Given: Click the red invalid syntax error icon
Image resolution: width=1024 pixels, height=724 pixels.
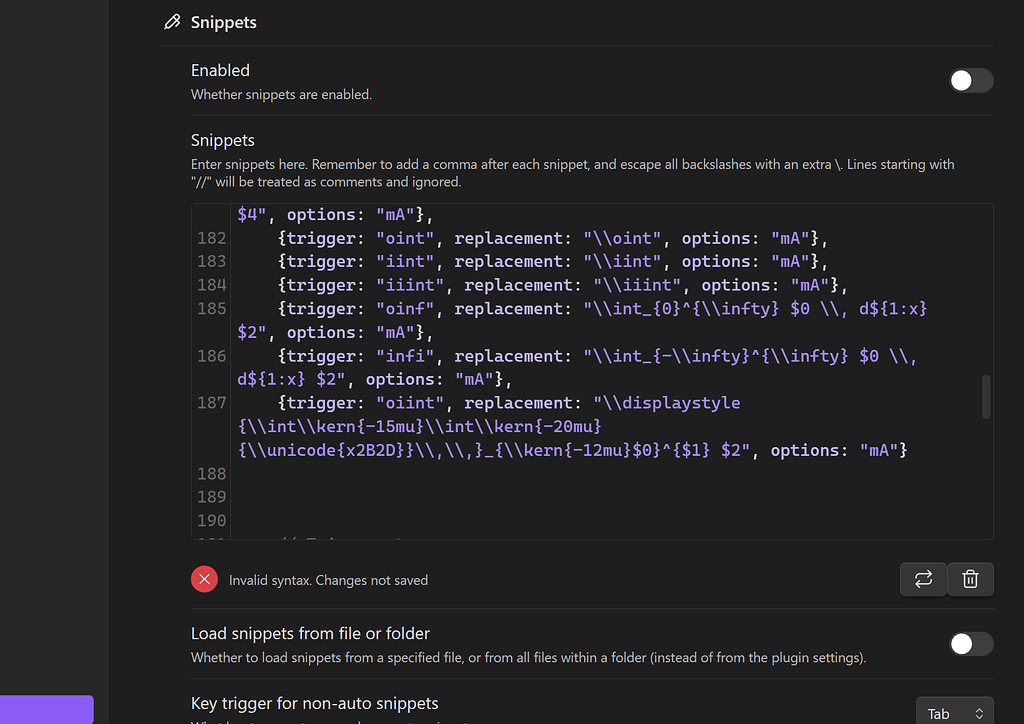Looking at the screenshot, I should point(204,579).
